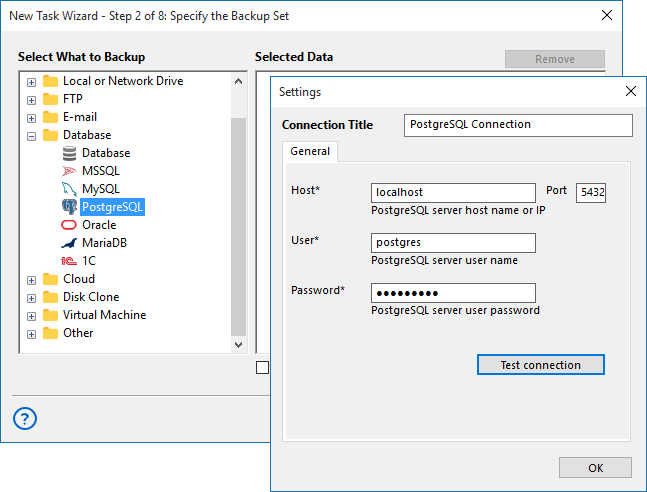647x492 pixels.
Task: Click the tree list vertical scrollbar
Action: pyautogui.click(x=238, y=230)
